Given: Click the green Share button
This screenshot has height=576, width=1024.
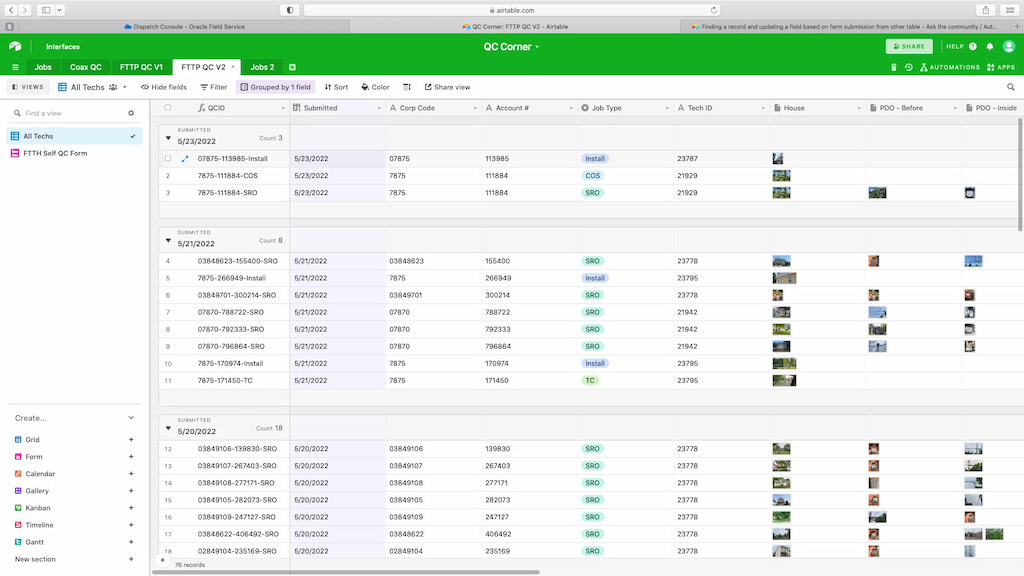Looking at the screenshot, I should click(x=908, y=46).
